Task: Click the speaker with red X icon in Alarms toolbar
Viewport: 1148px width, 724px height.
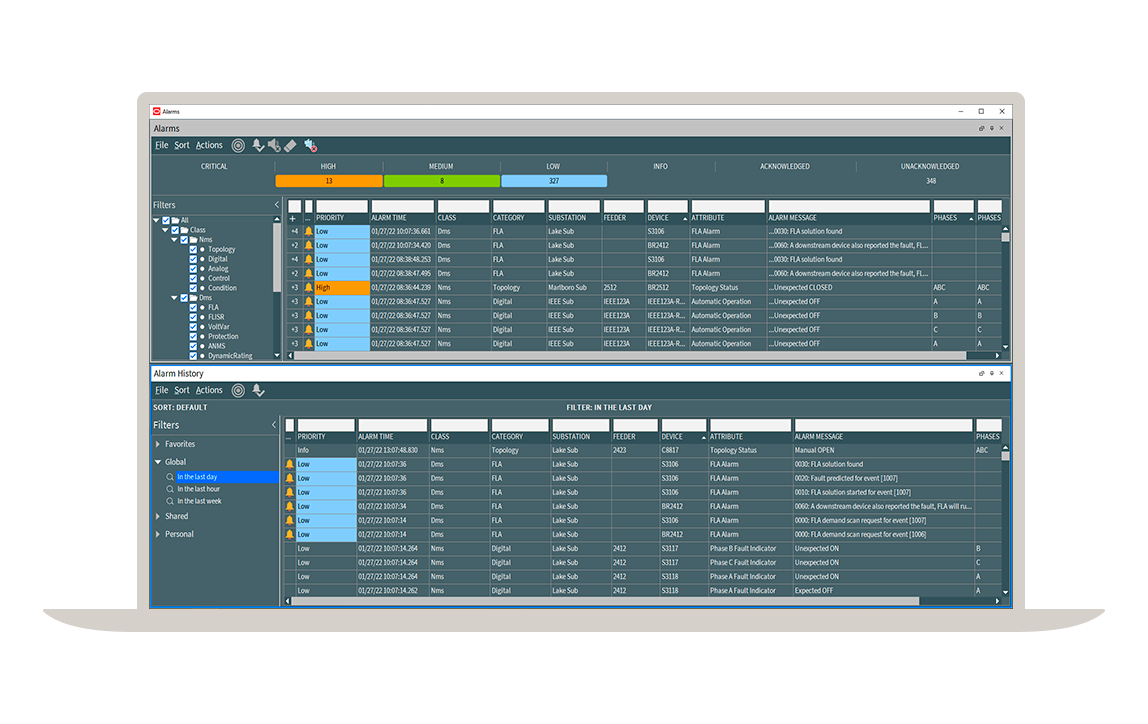Action: [310, 146]
